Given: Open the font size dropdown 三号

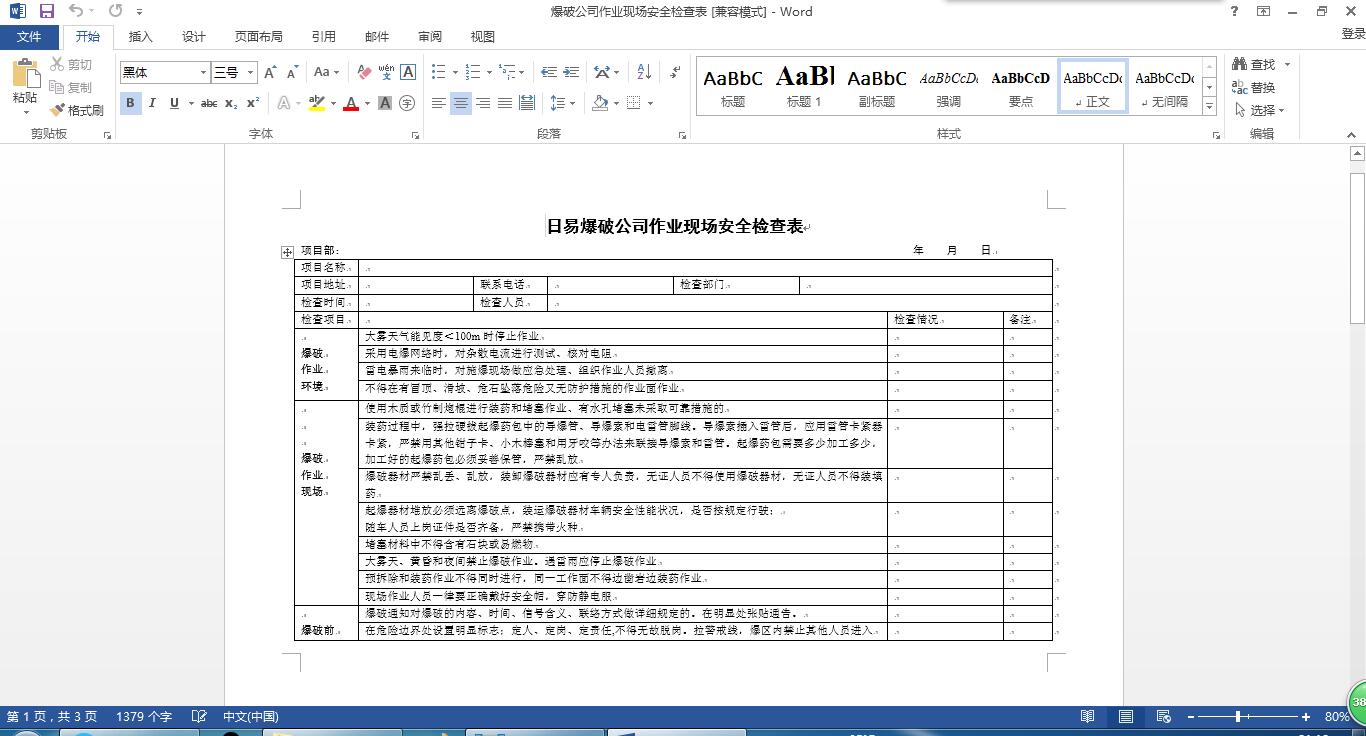Looking at the screenshot, I should [x=251, y=72].
